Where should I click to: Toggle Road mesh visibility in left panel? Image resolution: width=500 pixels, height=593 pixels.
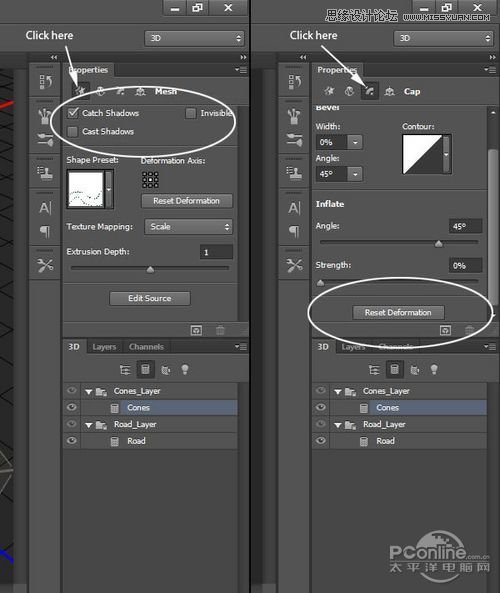point(71,441)
